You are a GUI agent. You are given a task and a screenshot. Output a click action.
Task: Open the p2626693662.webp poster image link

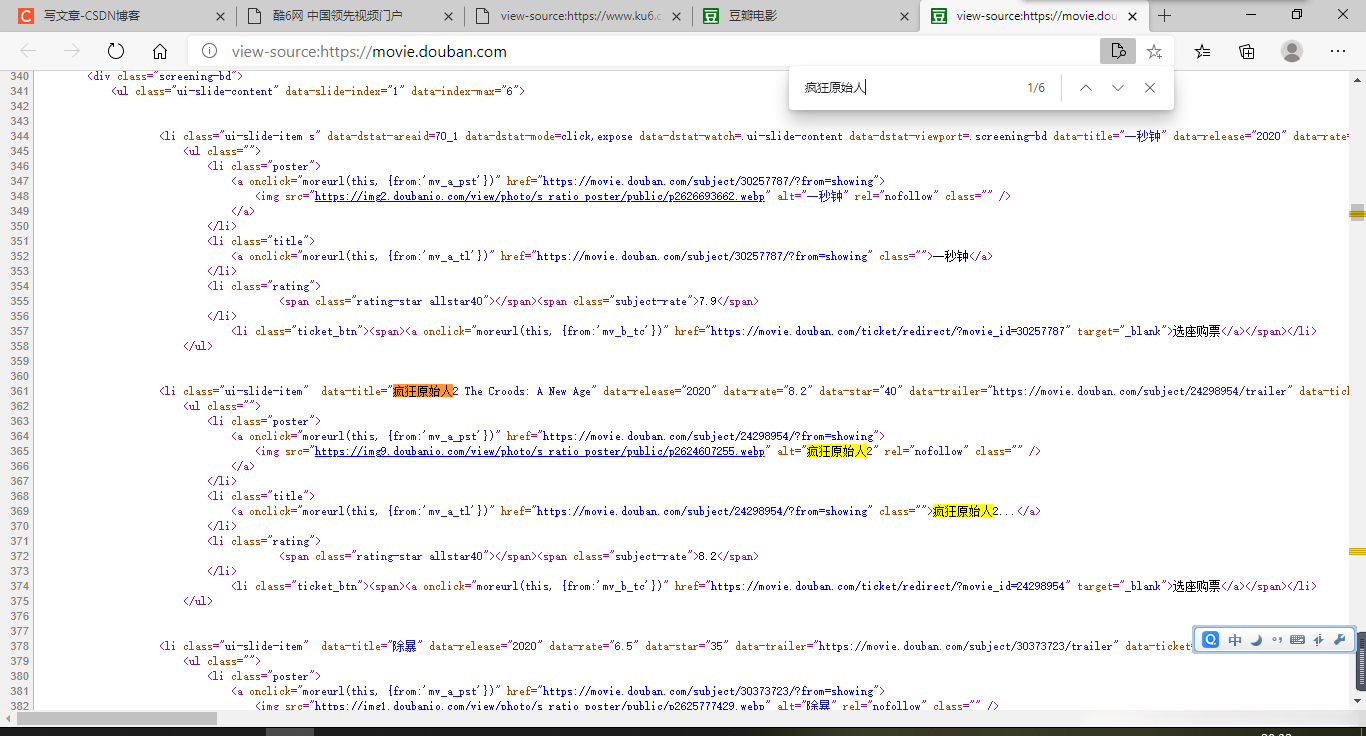pyautogui.click(x=540, y=196)
